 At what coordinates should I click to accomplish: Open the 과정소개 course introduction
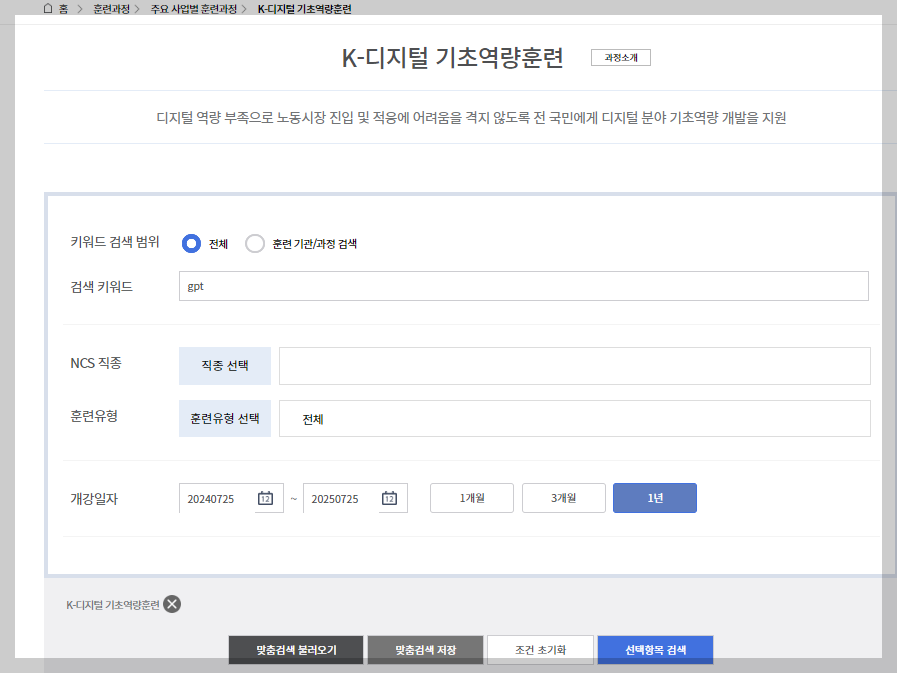[620, 57]
